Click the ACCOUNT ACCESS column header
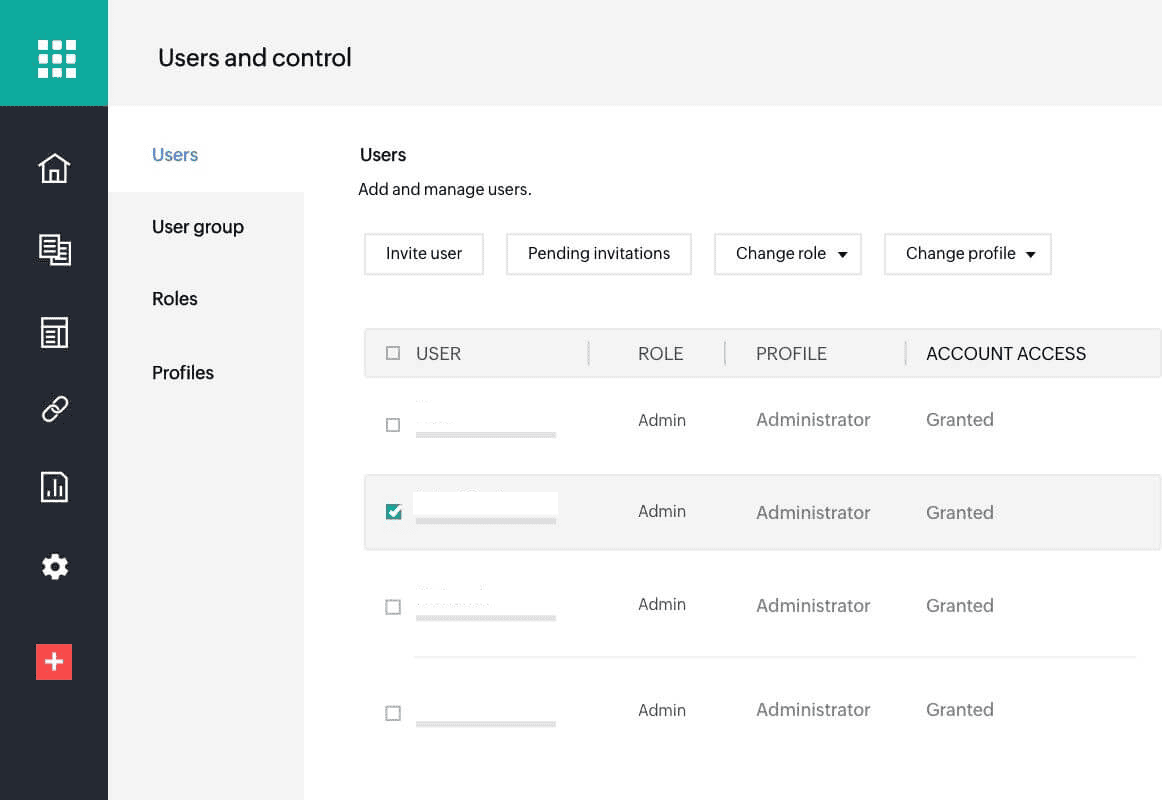 (1005, 354)
